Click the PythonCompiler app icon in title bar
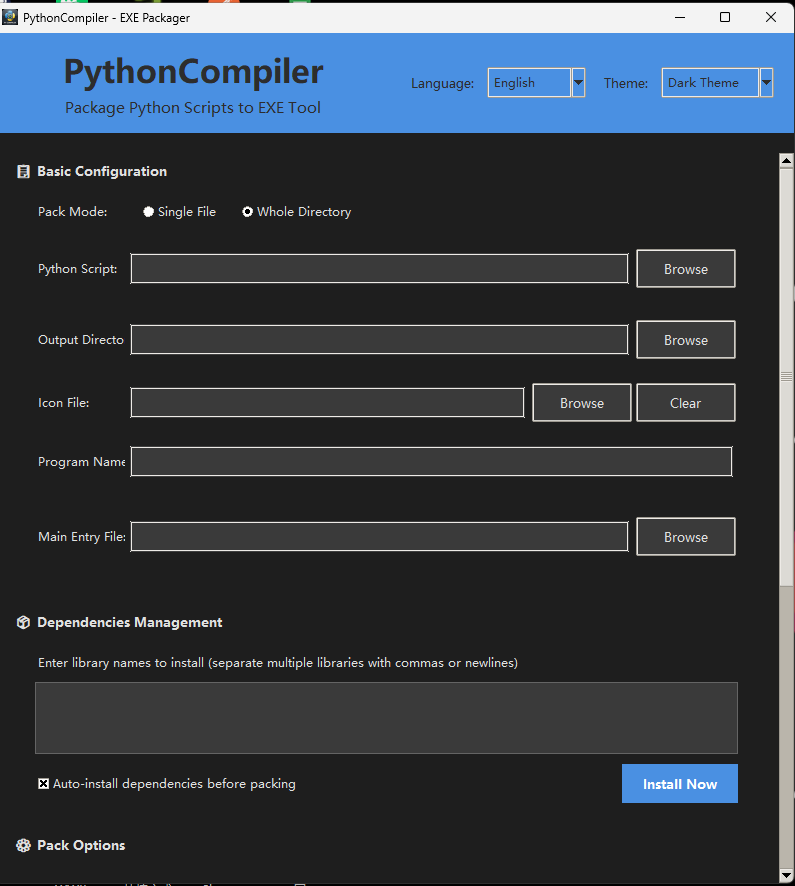 (11, 17)
